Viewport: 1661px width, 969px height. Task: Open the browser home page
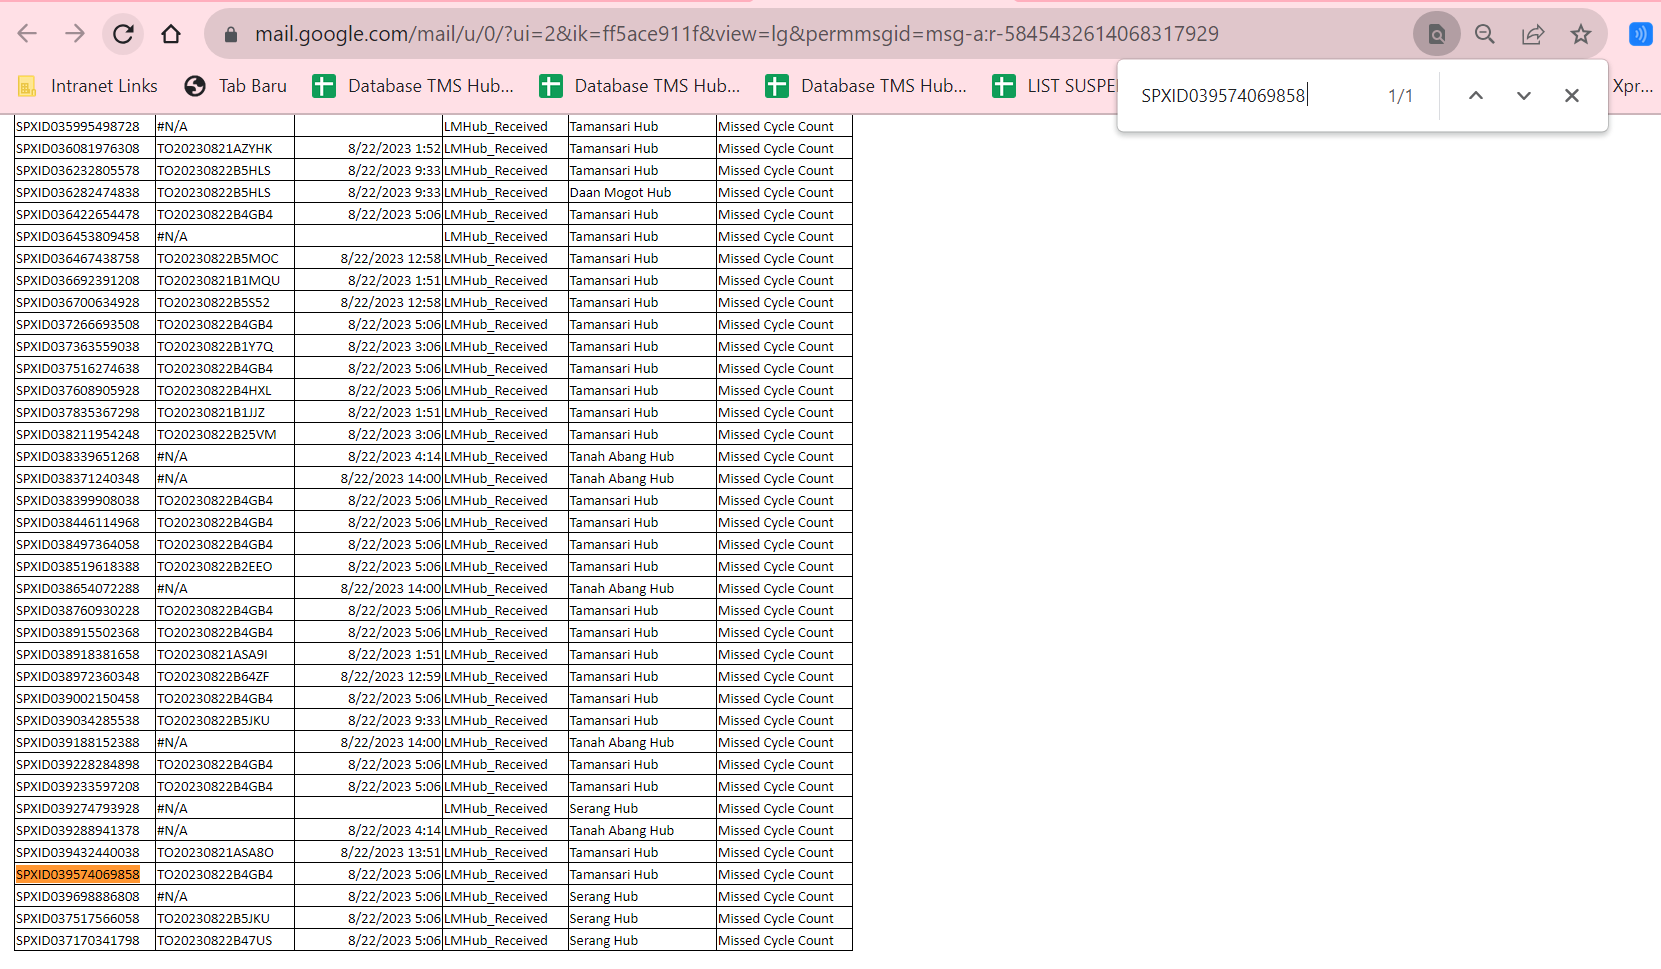click(x=171, y=34)
